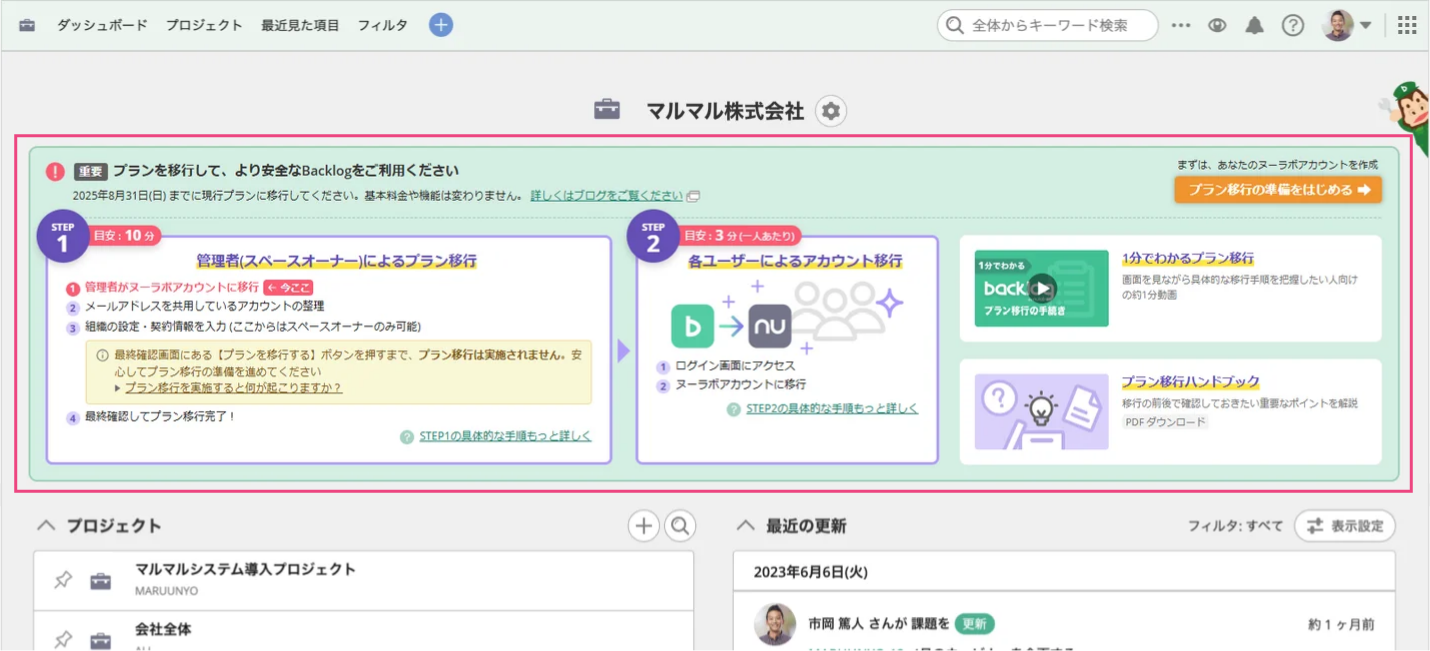Play the 1分でわかるプラン移行 video thumbnail
Screen dimensions: 1430x651
click(1041, 288)
